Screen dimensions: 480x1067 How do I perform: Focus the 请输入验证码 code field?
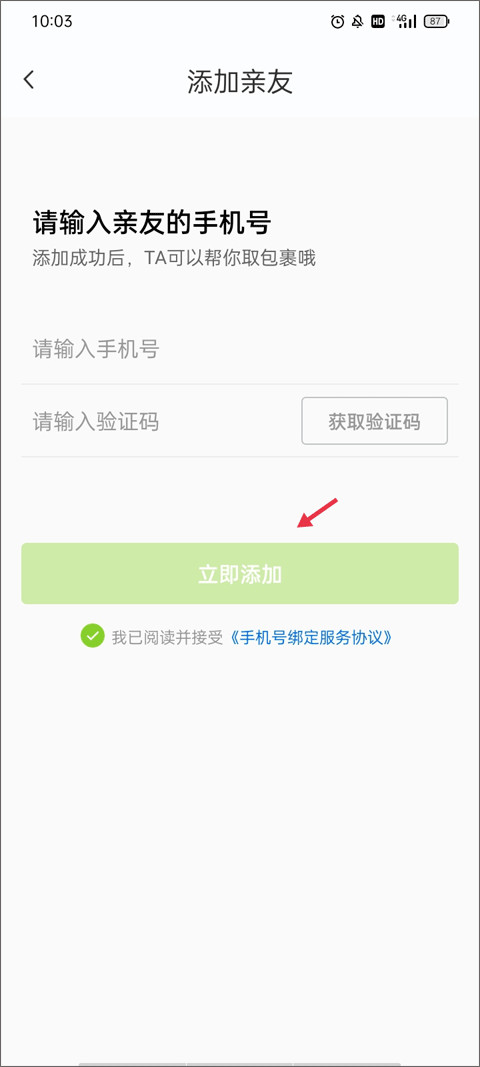click(x=161, y=422)
